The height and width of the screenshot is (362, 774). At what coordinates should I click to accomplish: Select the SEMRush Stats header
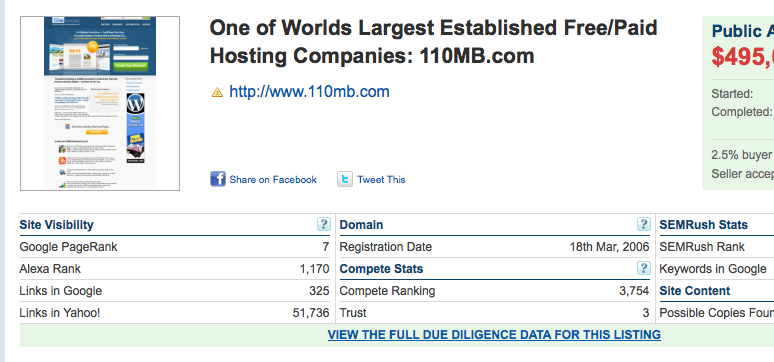pos(703,225)
